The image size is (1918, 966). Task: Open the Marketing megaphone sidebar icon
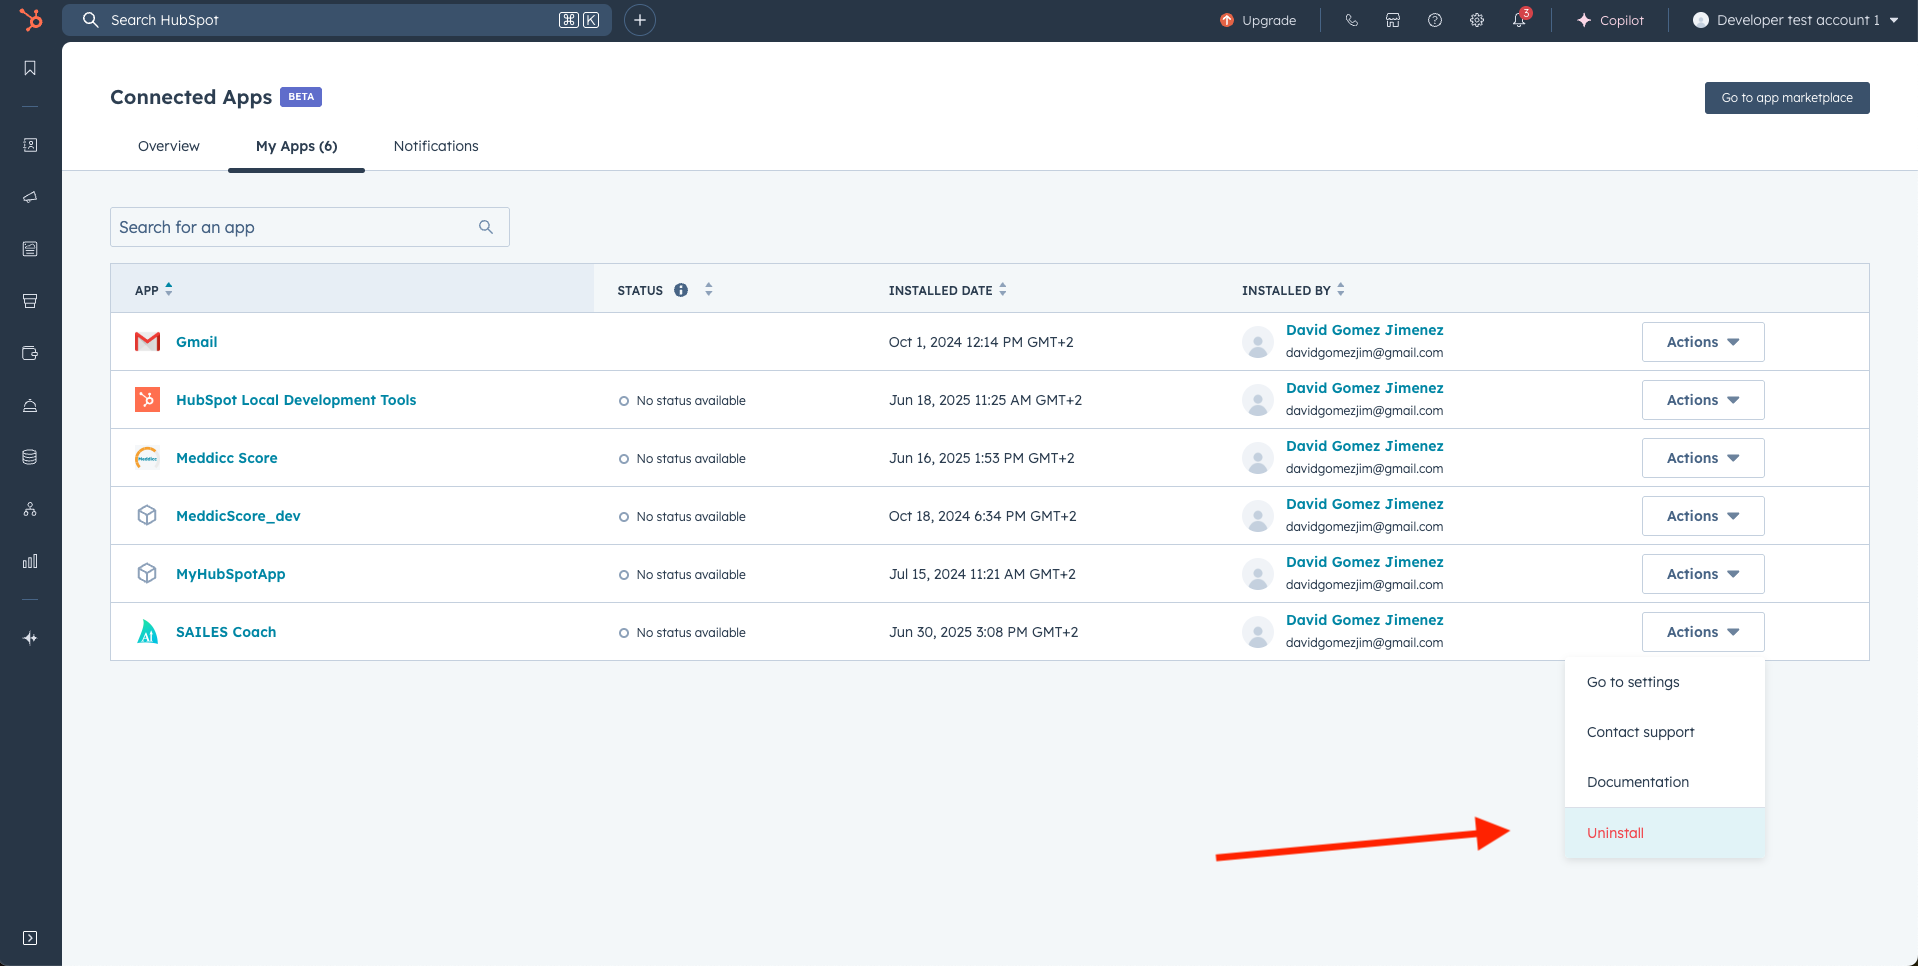[x=30, y=197]
